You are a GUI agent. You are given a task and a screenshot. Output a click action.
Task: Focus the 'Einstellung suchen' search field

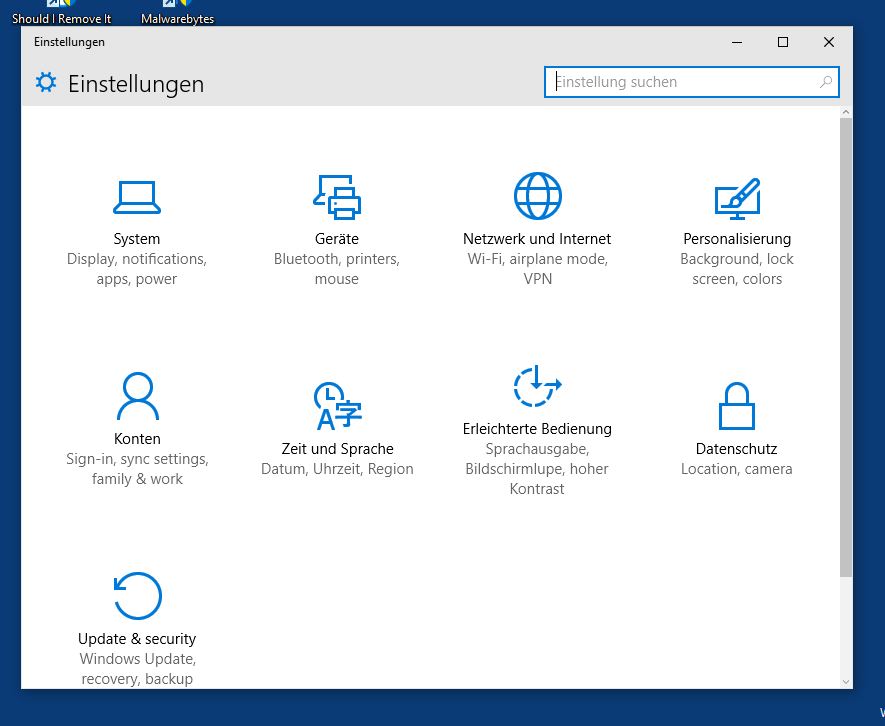[680, 82]
